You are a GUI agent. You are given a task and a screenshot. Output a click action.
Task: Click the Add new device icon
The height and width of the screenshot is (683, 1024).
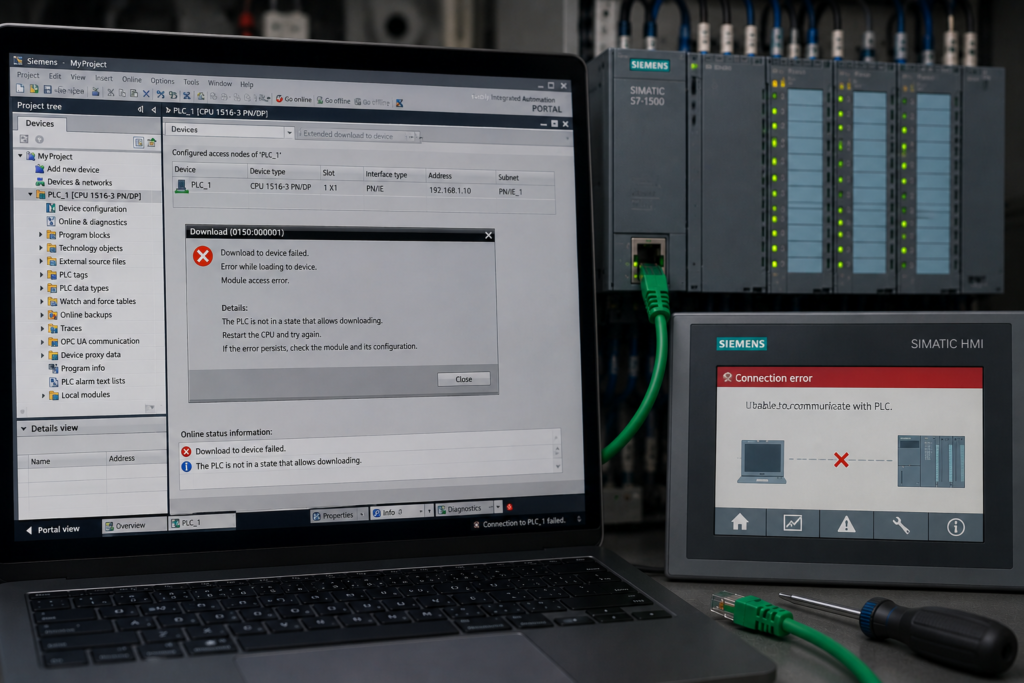pyautogui.click(x=40, y=168)
